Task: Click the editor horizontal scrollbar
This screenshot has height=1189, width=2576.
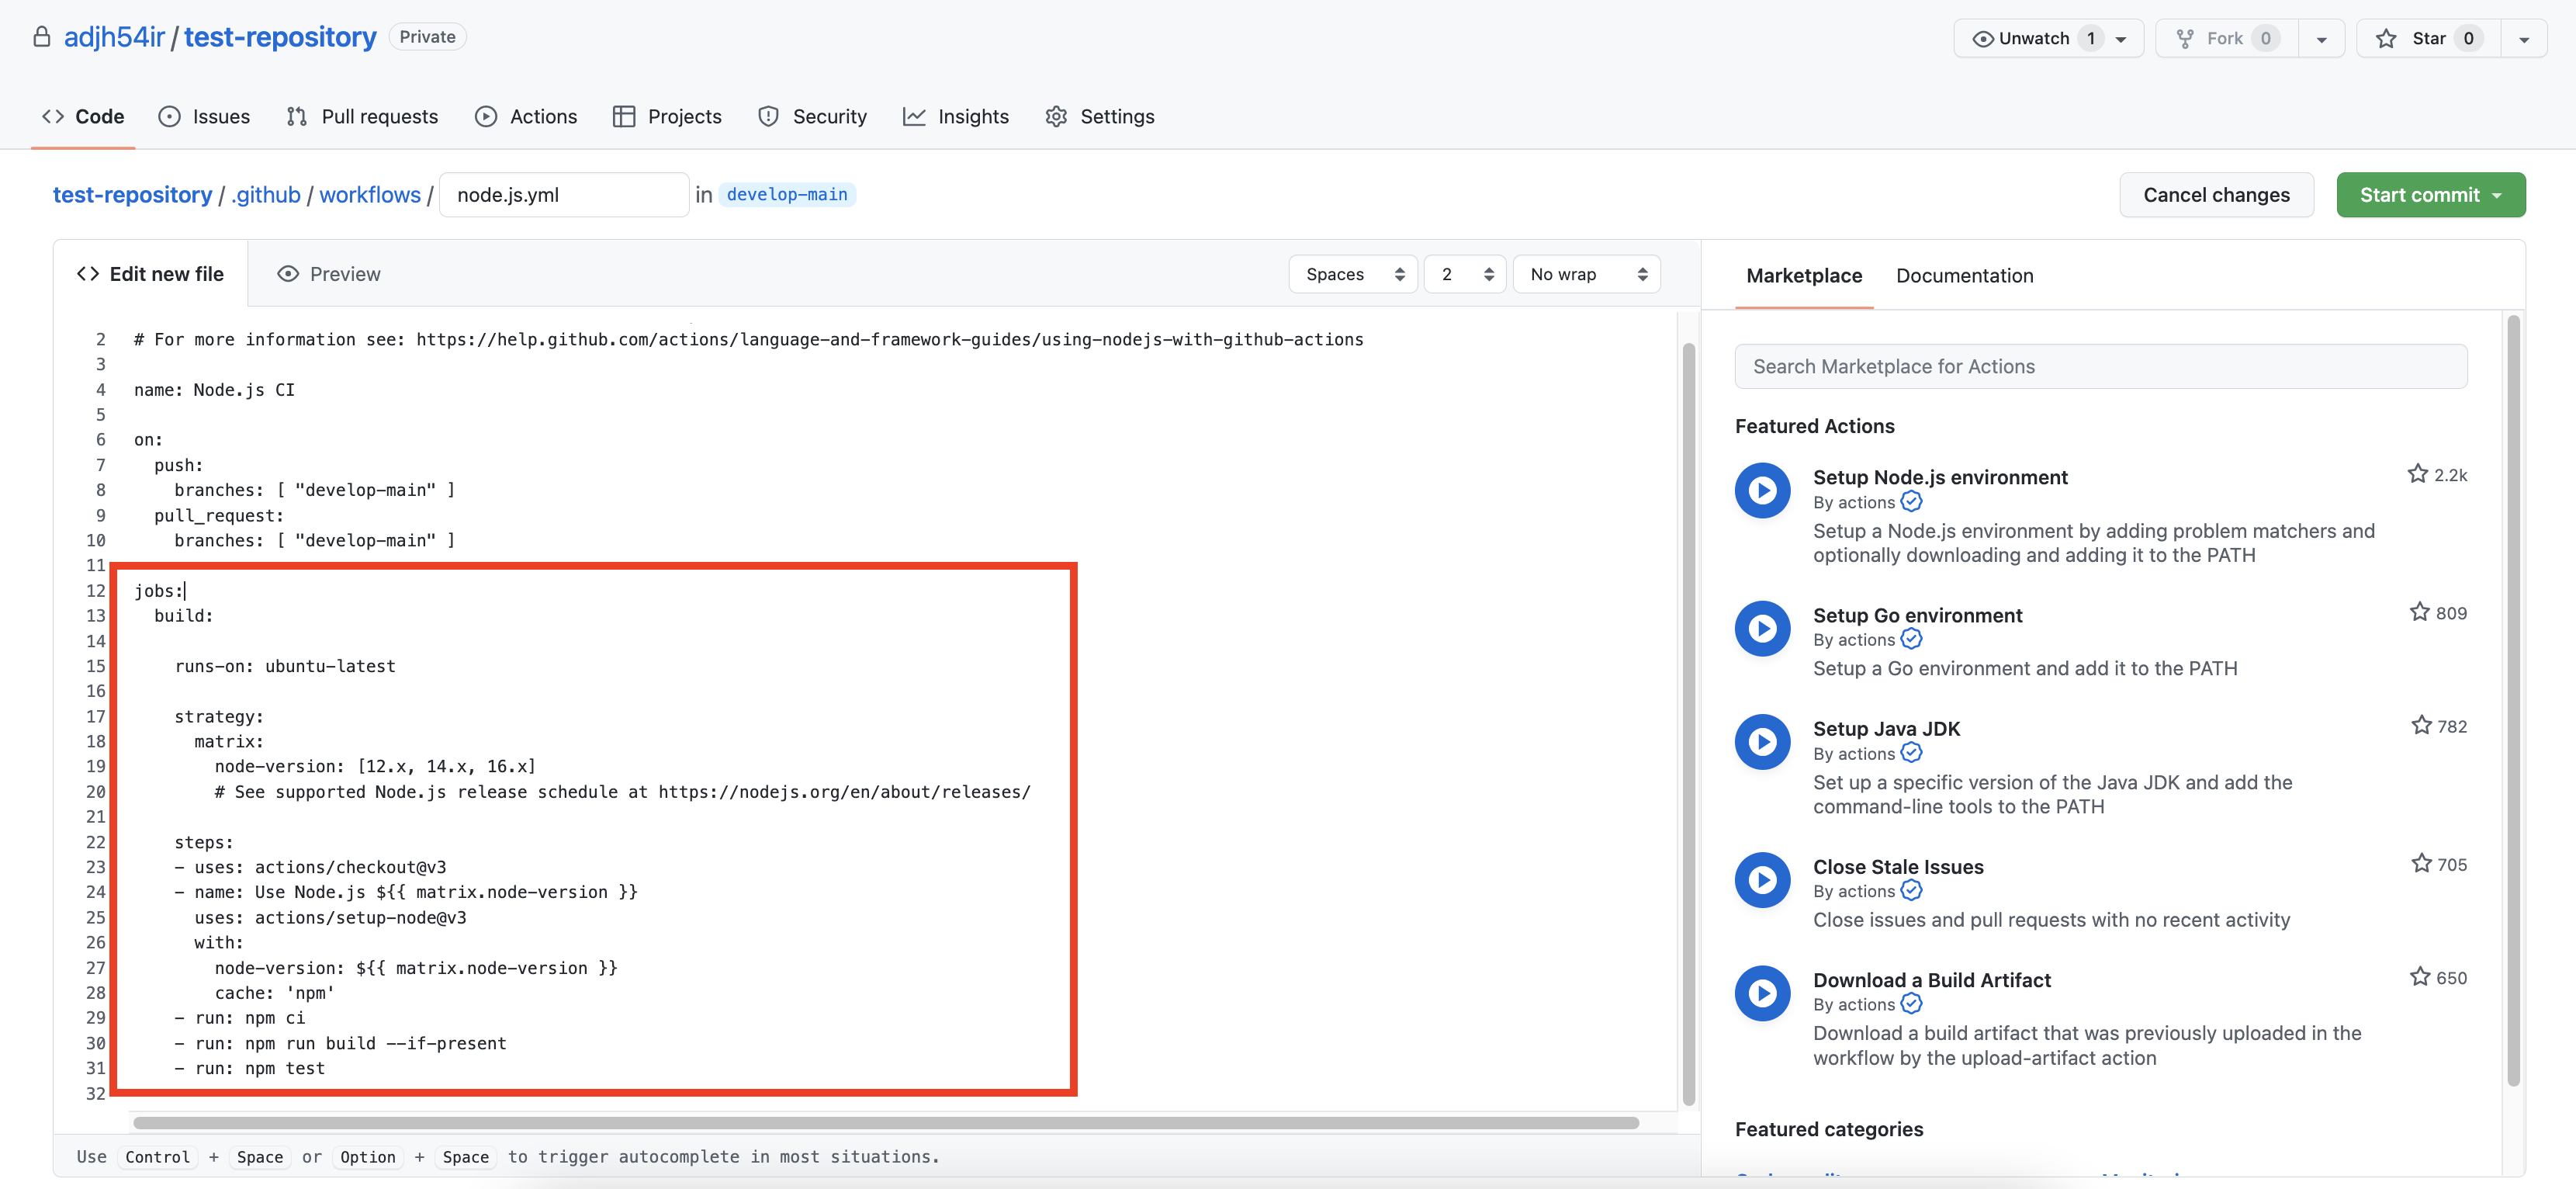Action: (885, 1123)
